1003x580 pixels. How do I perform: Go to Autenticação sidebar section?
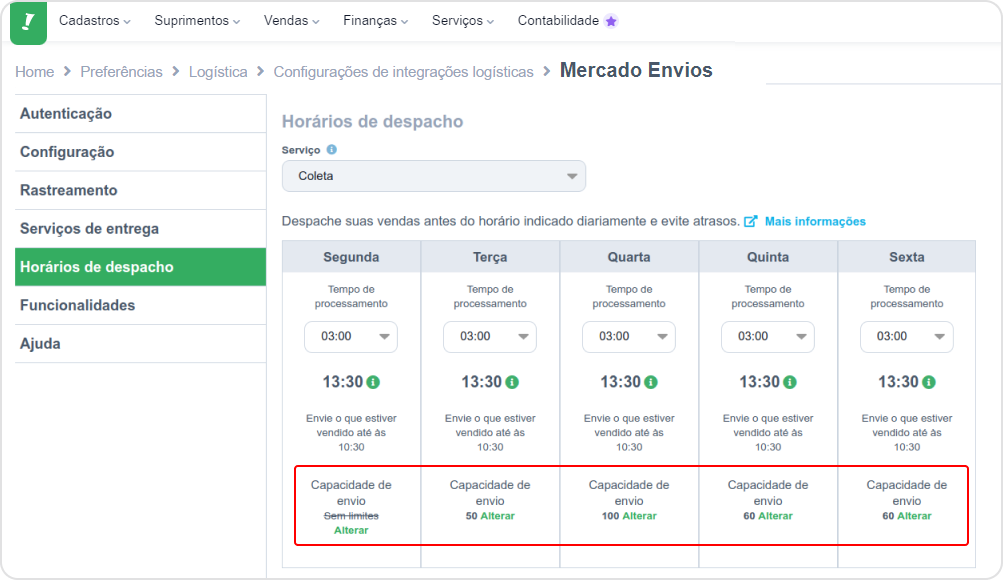pos(140,114)
